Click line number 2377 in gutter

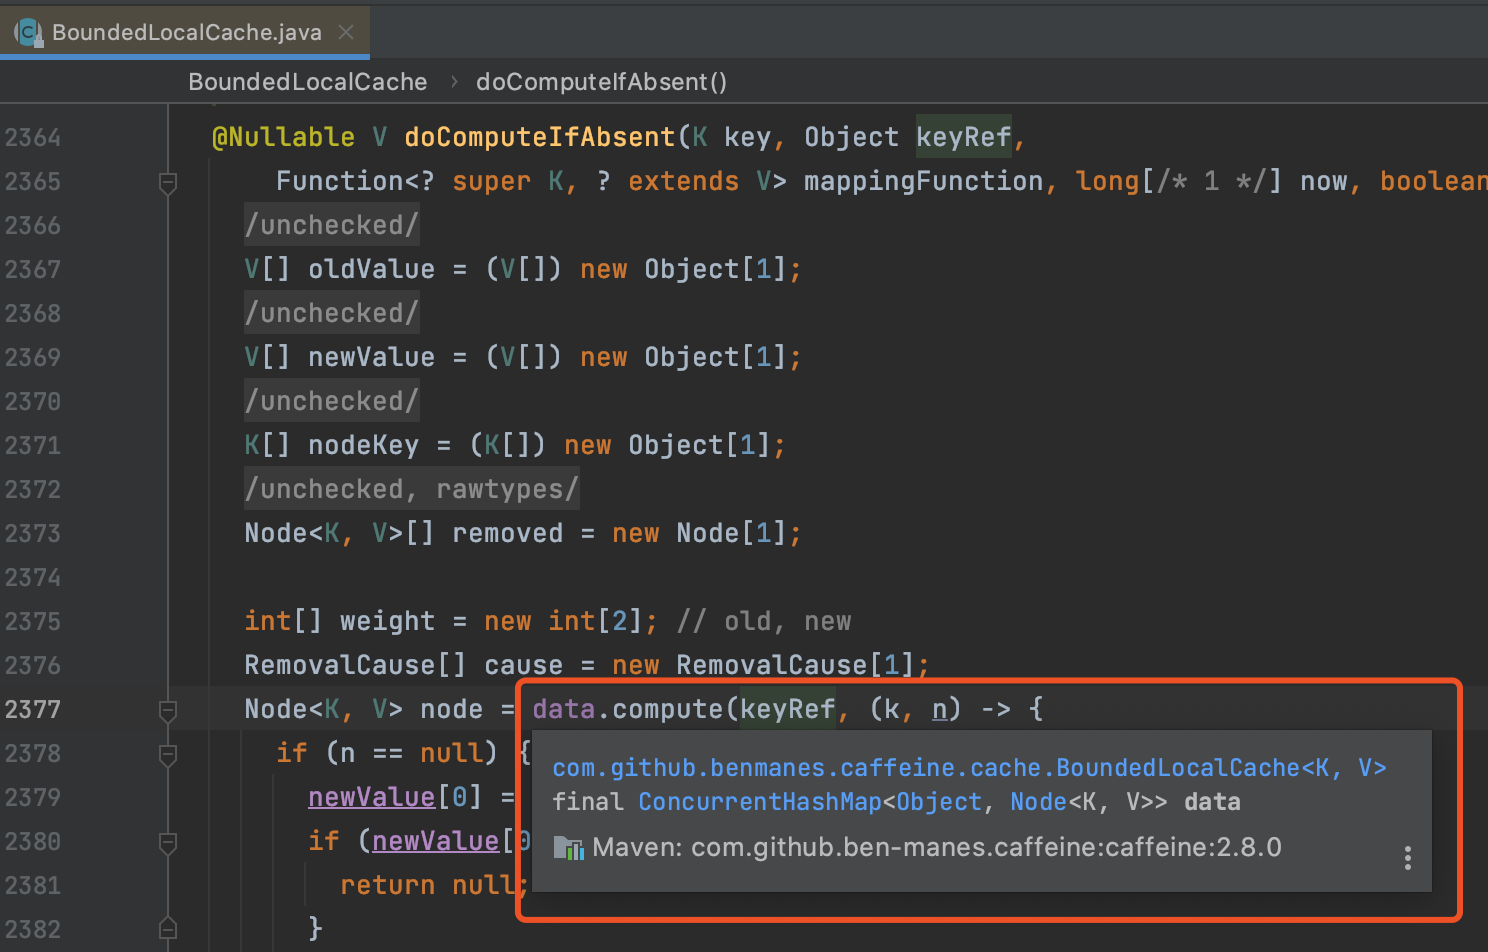pyautogui.click(x=33, y=710)
